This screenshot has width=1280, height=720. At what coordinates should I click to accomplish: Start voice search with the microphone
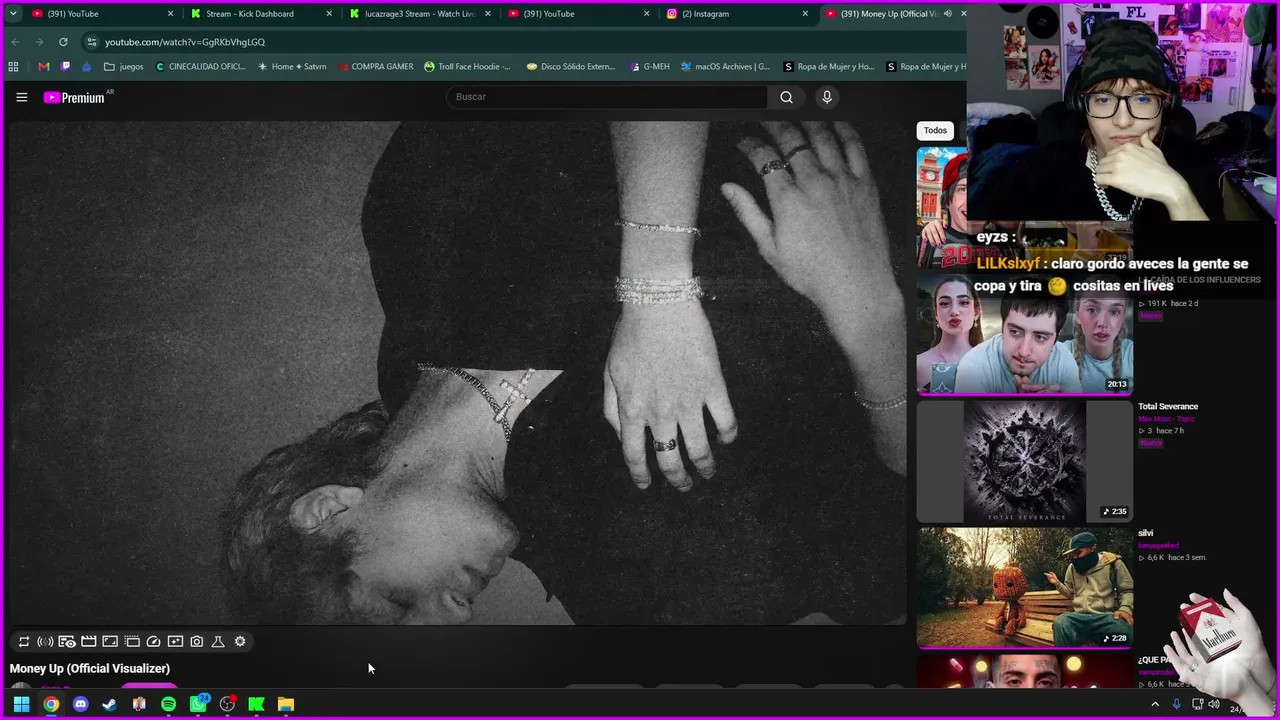826,97
